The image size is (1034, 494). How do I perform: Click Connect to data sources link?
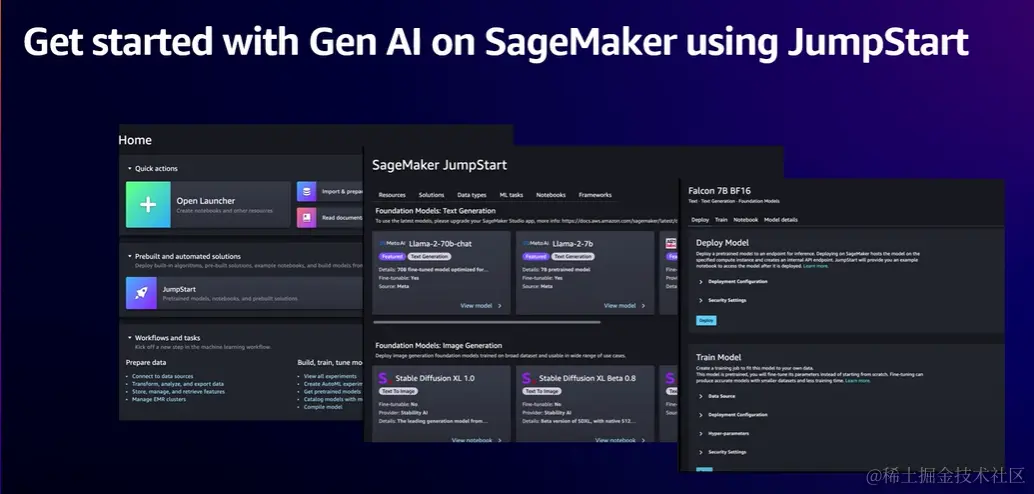point(163,376)
